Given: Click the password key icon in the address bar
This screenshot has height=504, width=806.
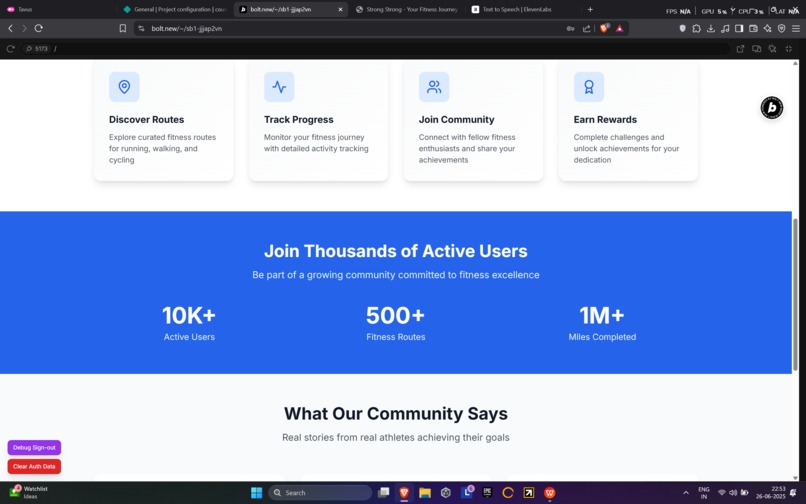Looking at the screenshot, I should (x=571, y=28).
